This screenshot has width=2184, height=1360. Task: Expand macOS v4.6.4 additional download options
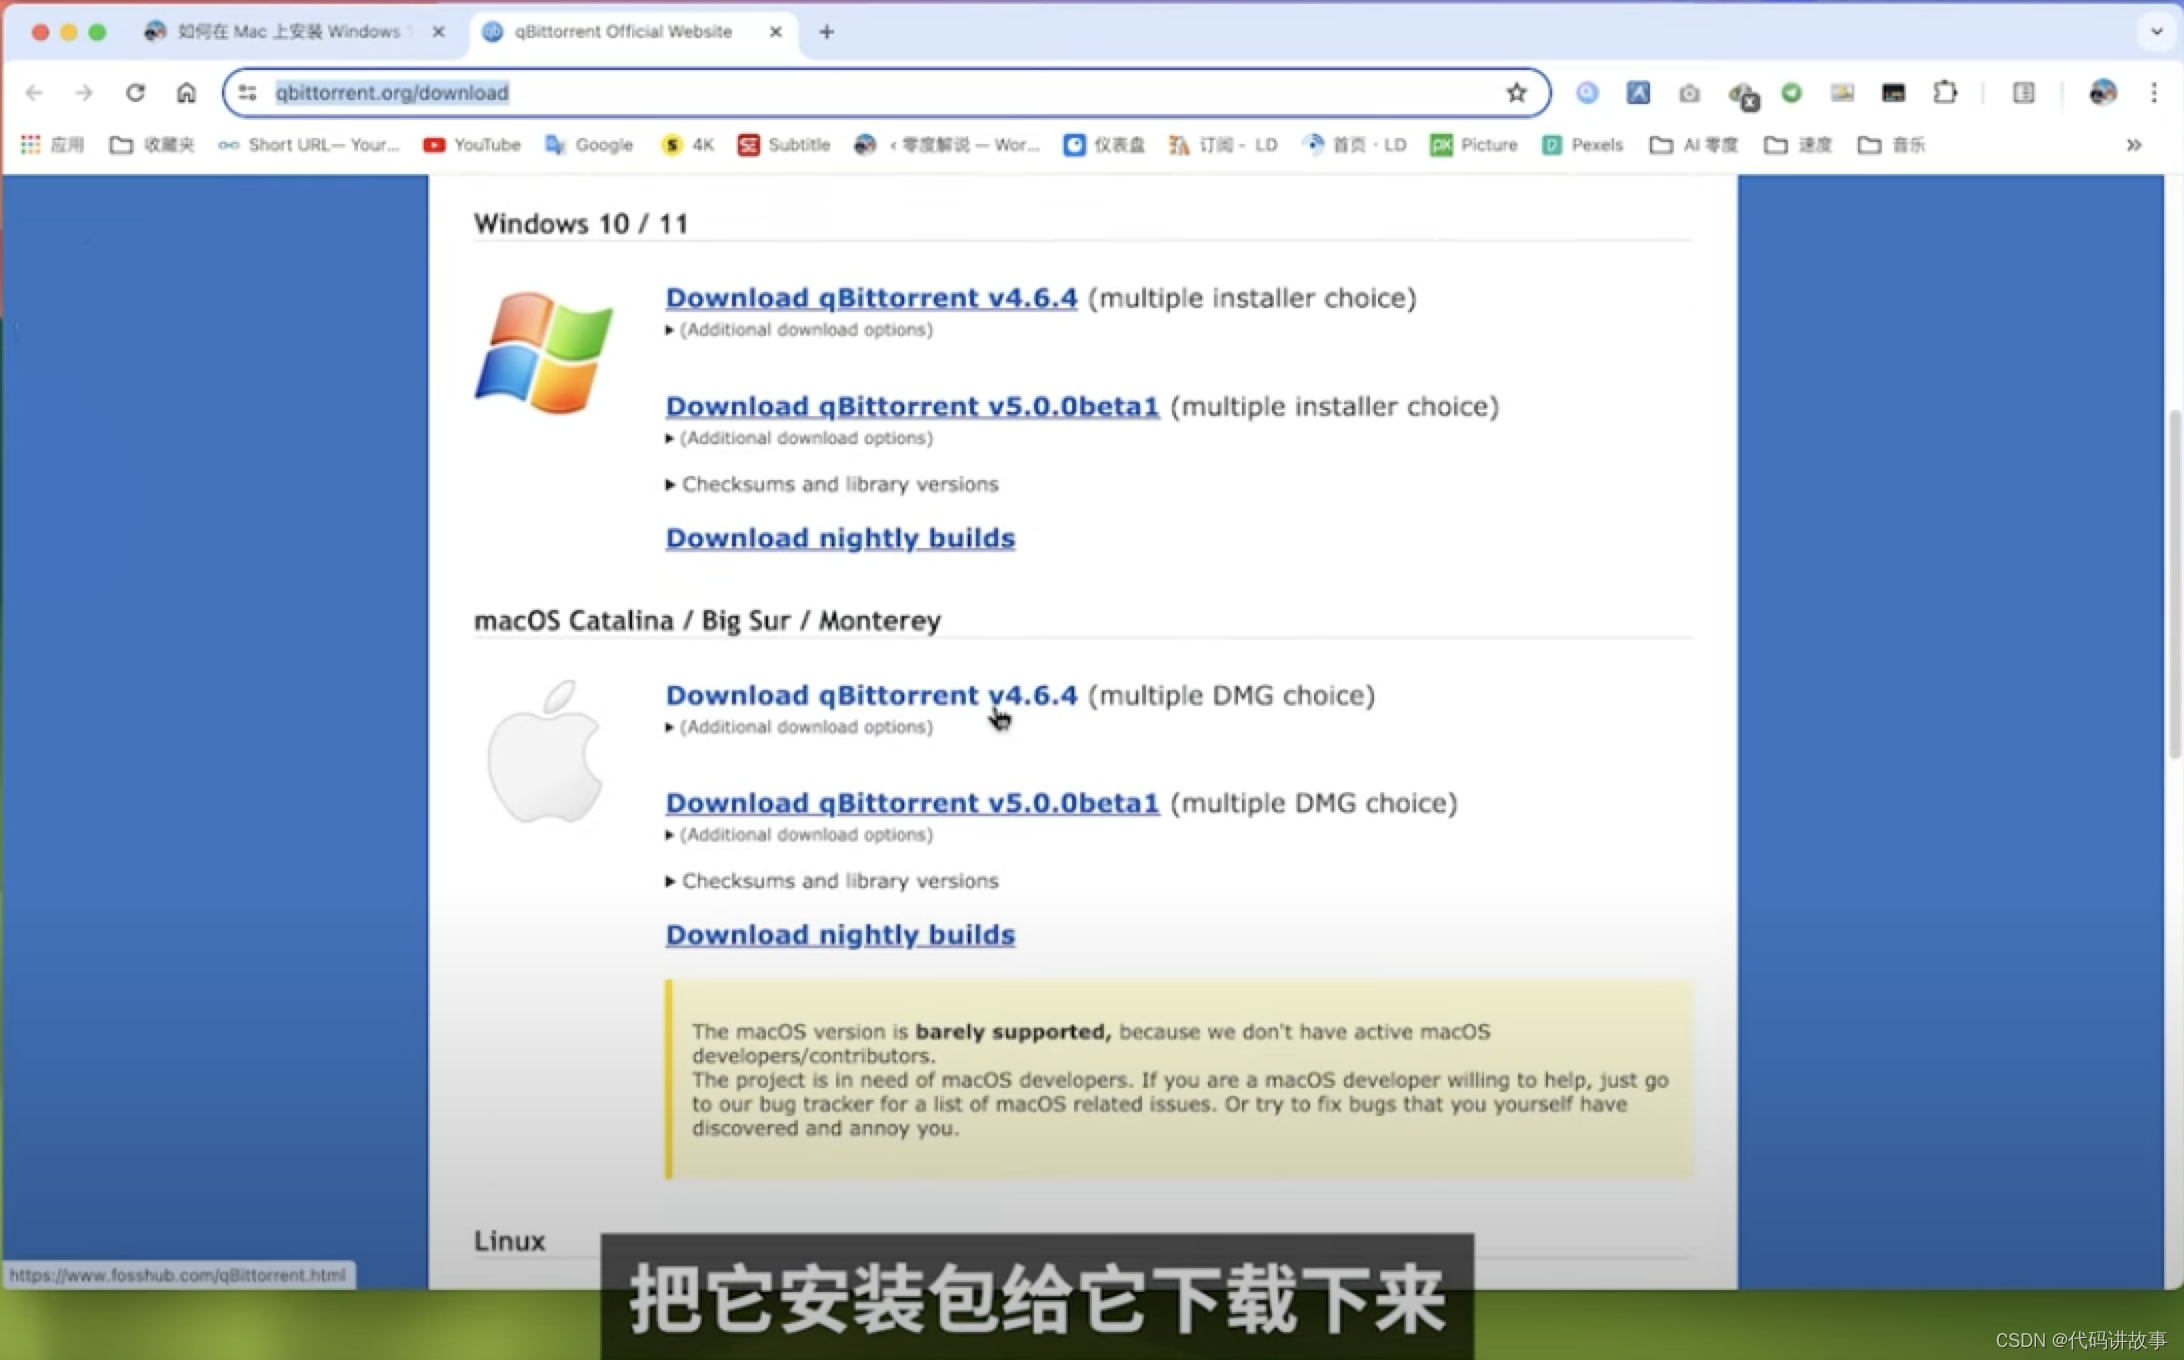coord(799,727)
